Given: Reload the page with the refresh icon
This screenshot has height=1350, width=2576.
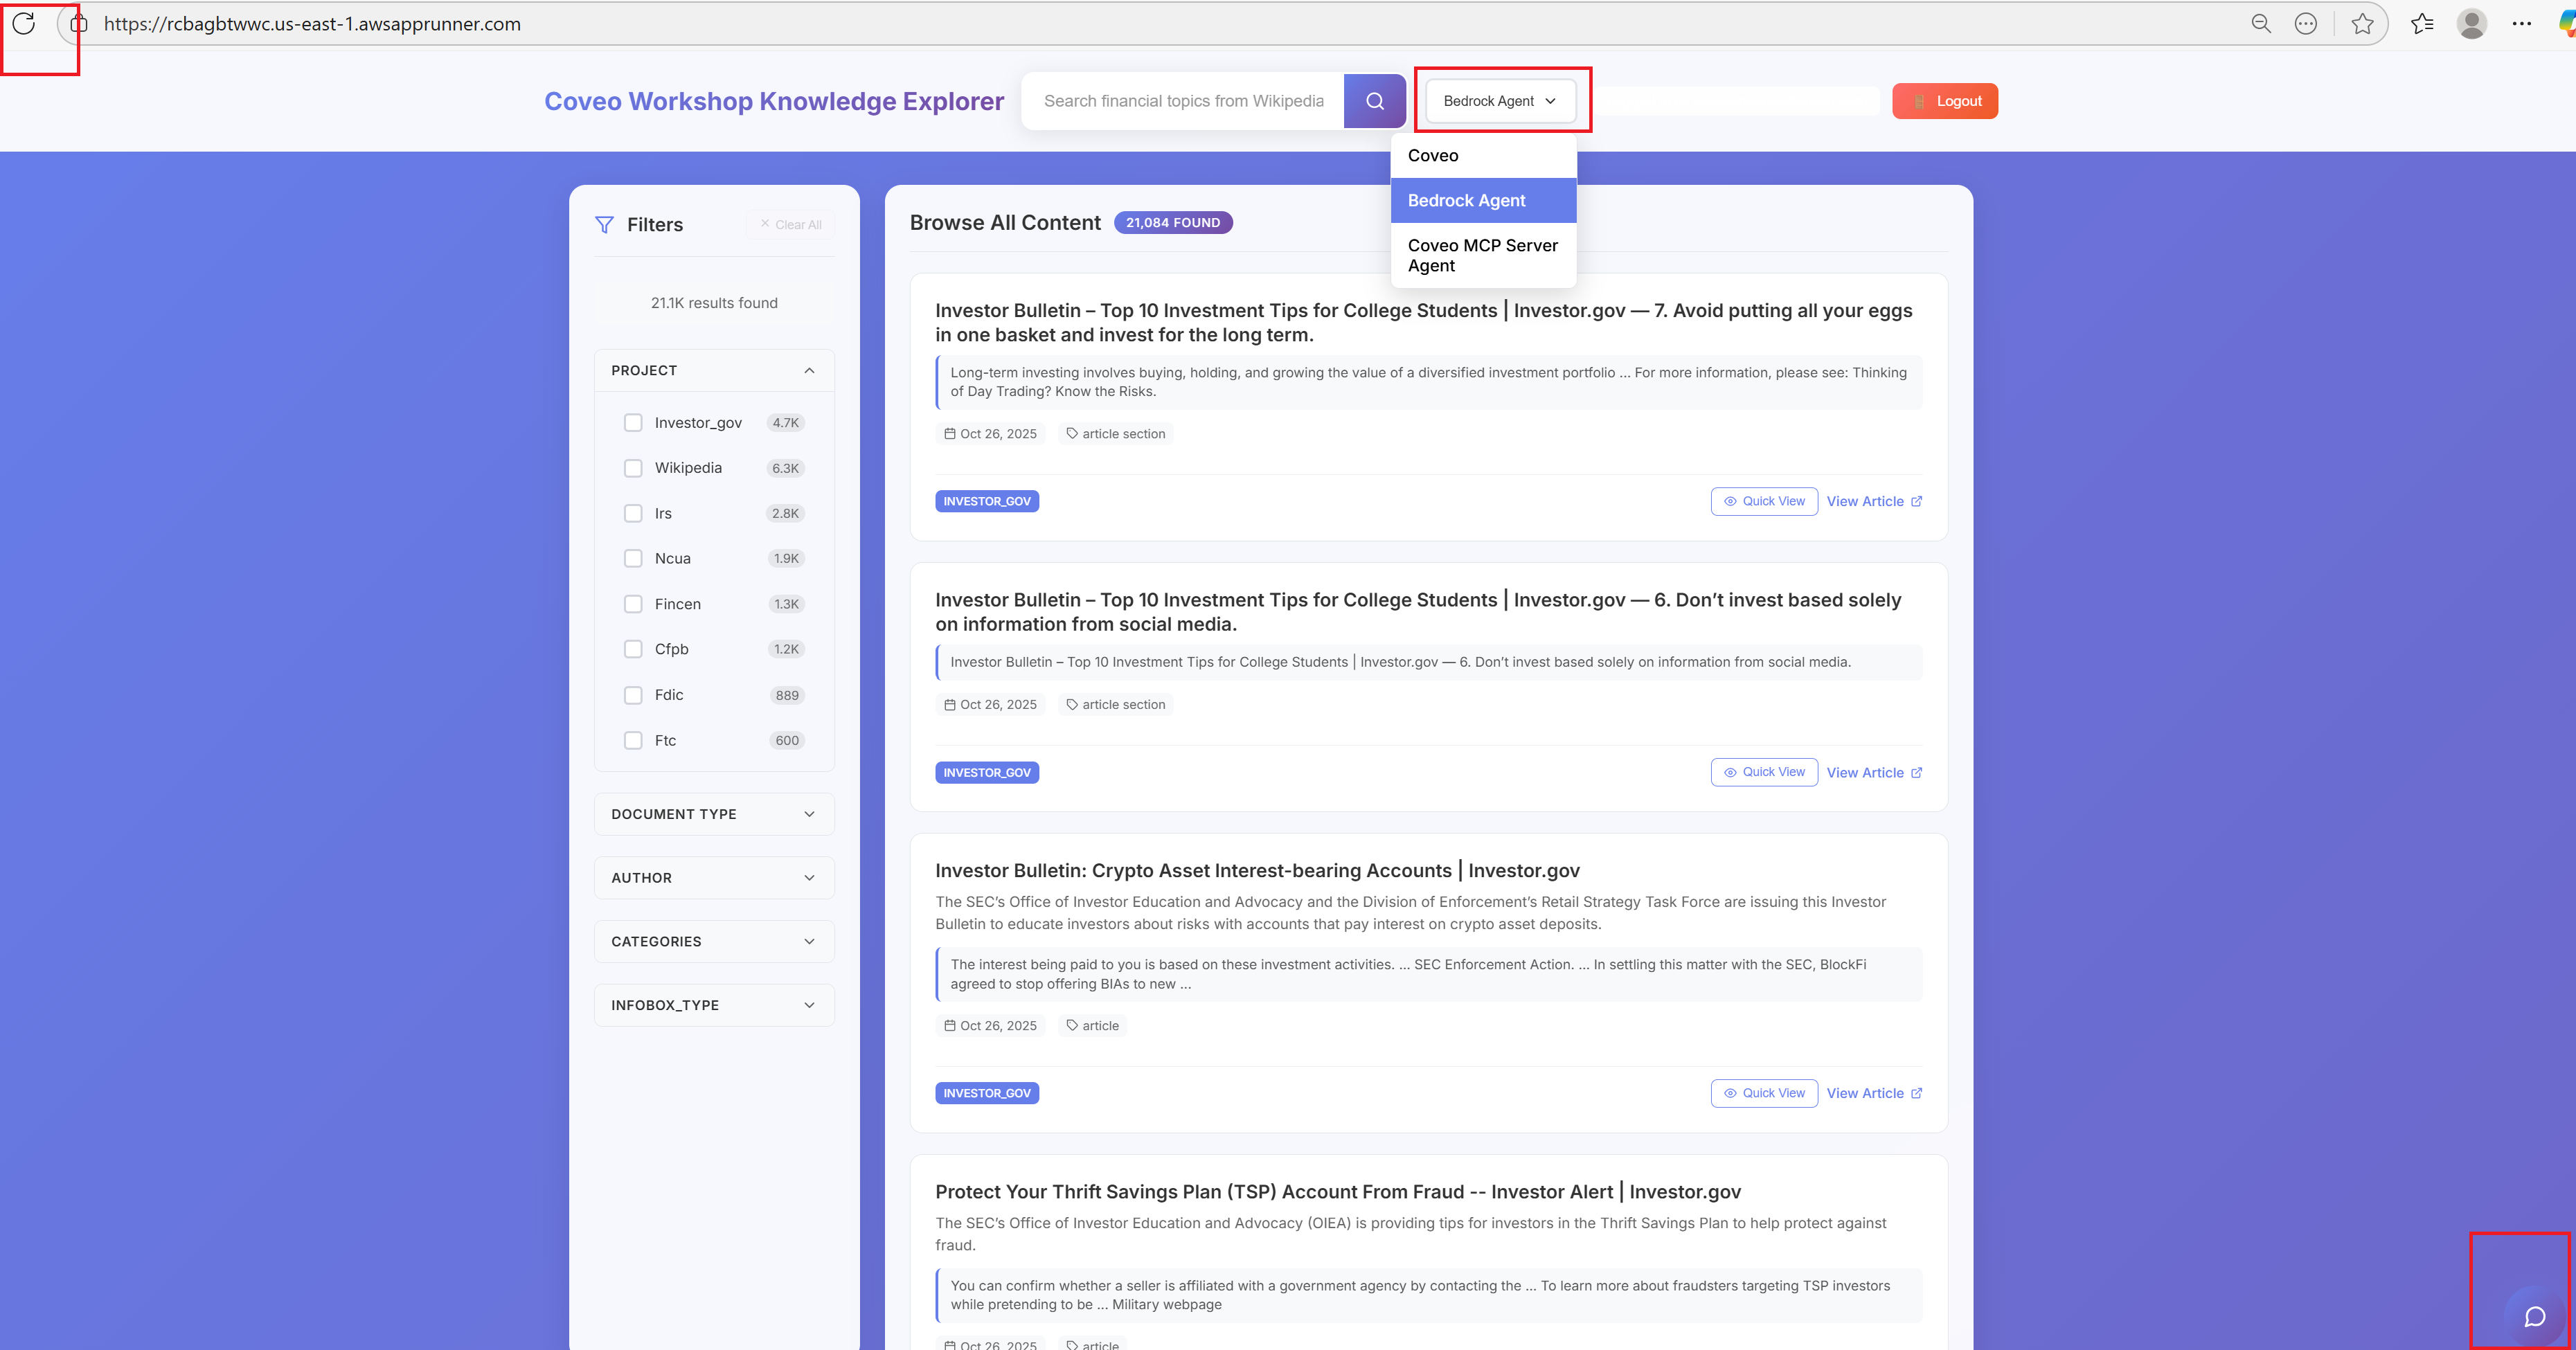Looking at the screenshot, I should point(24,24).
